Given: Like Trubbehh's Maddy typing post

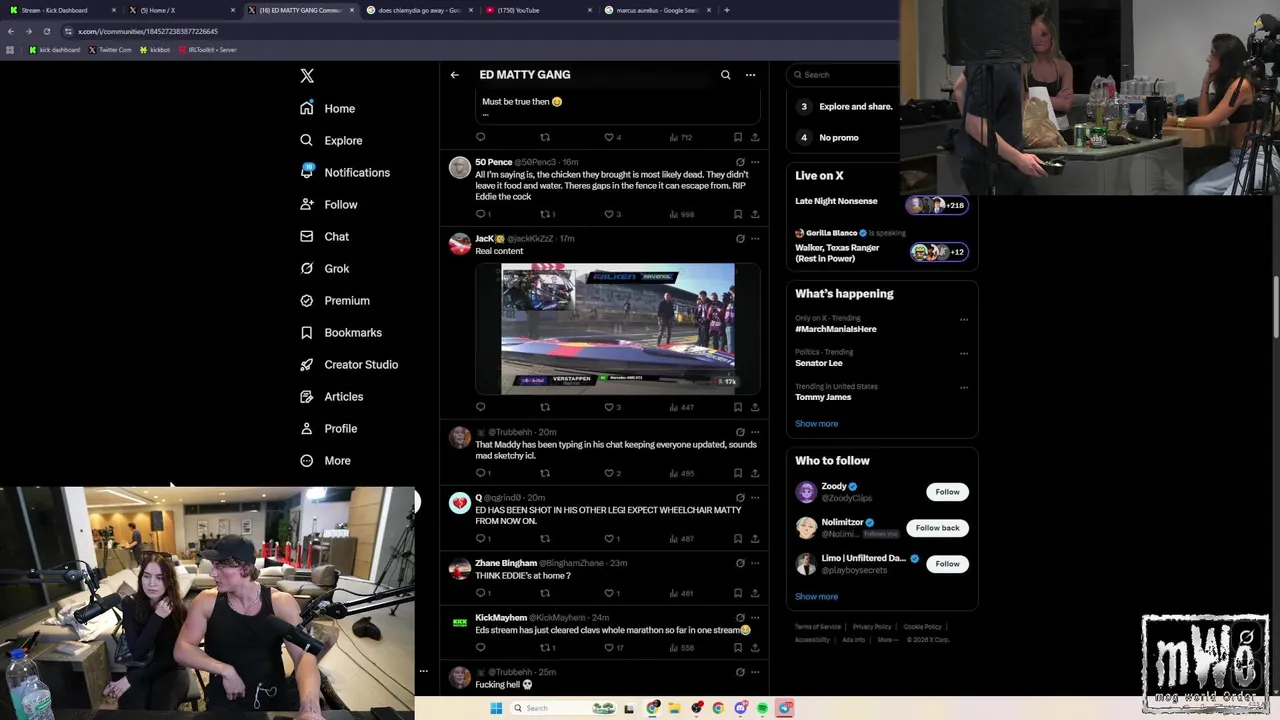Looking at the screenshot, I should point(610,473).
